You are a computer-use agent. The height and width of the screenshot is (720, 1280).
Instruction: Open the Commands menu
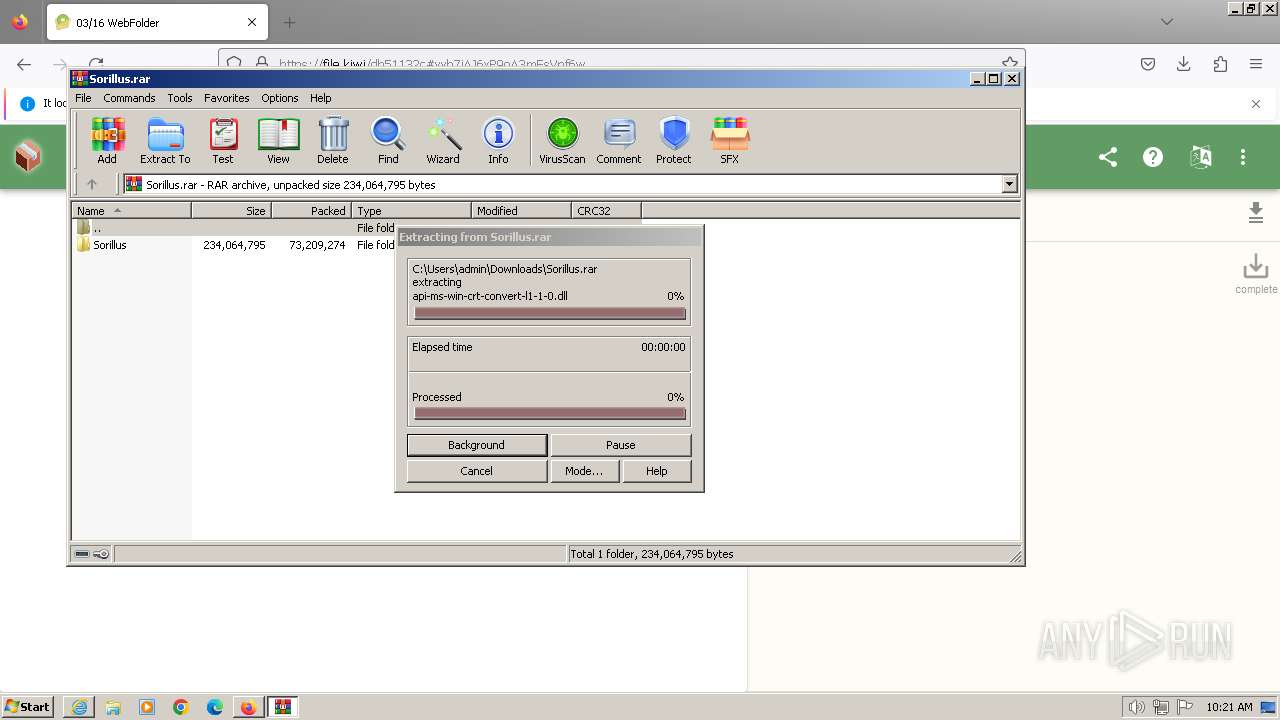[129, 98]
